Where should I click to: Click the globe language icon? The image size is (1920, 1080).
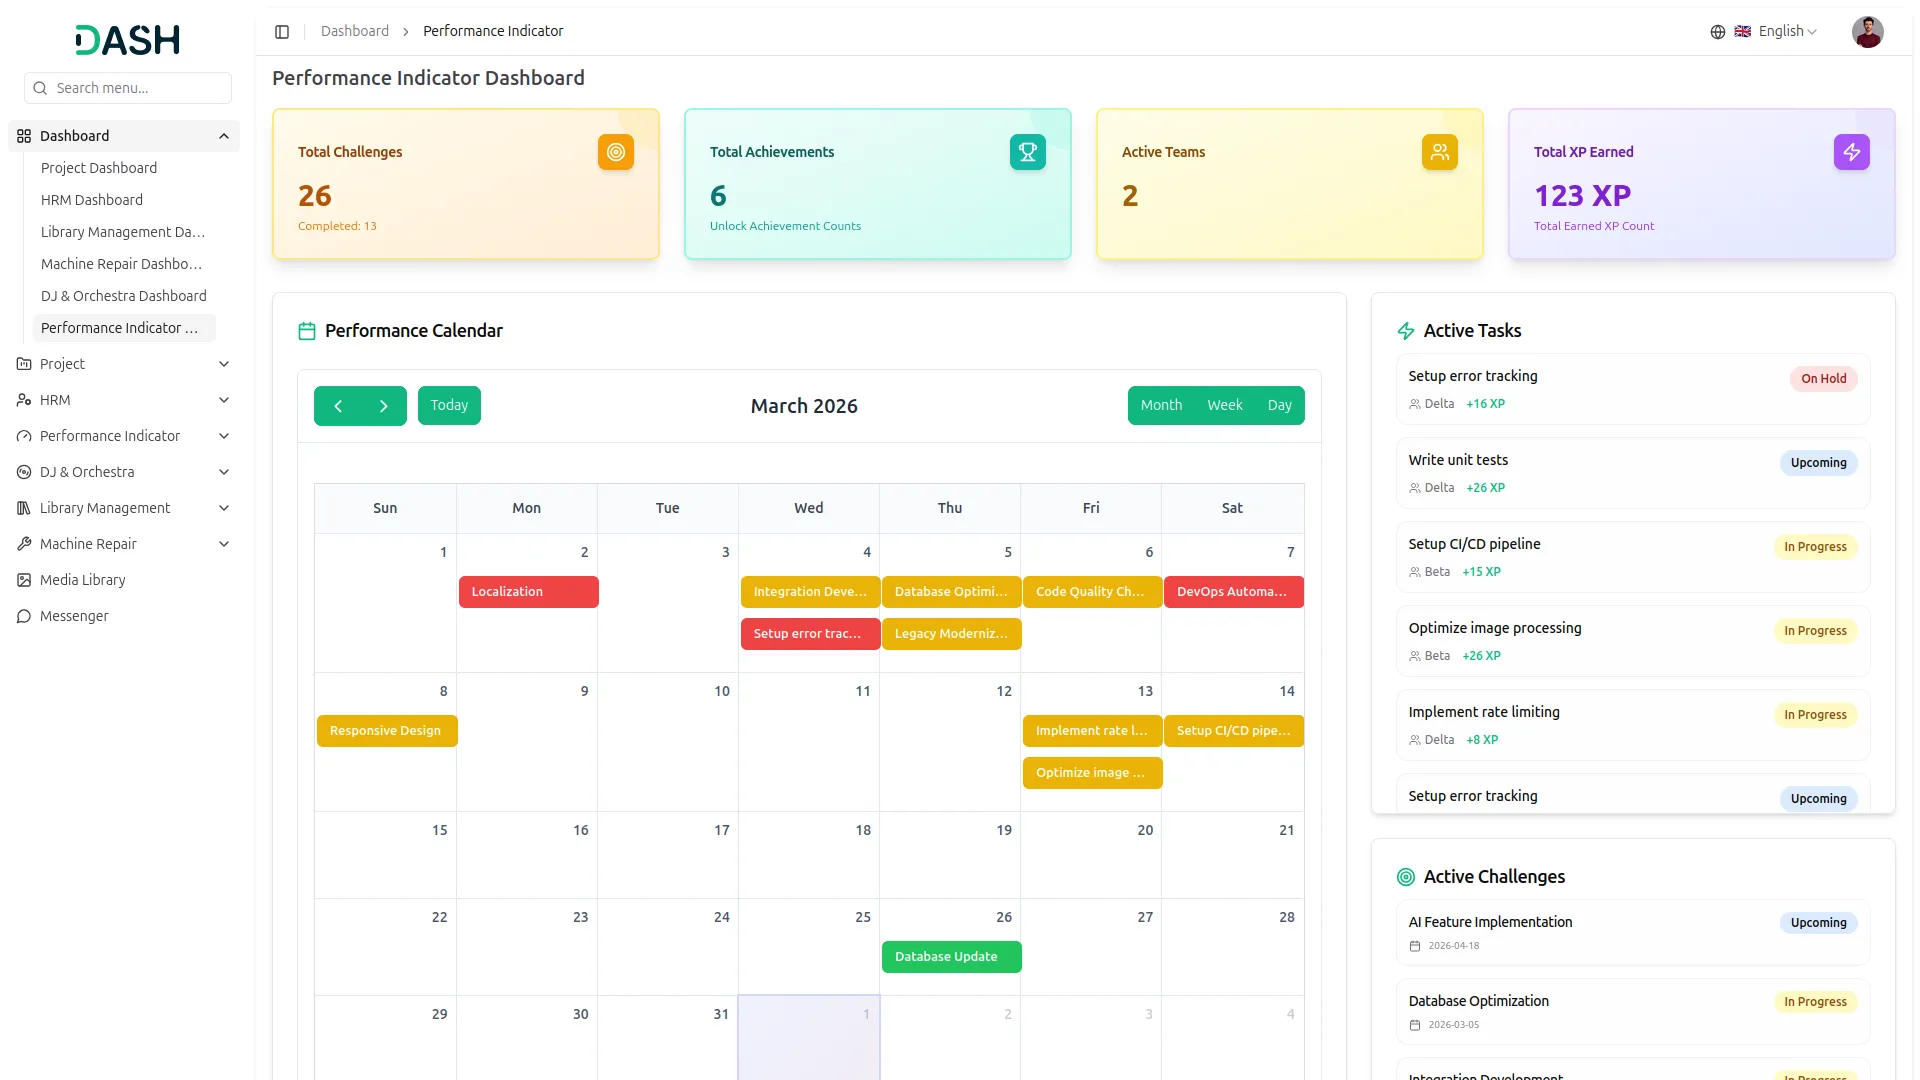point(1717,32)
